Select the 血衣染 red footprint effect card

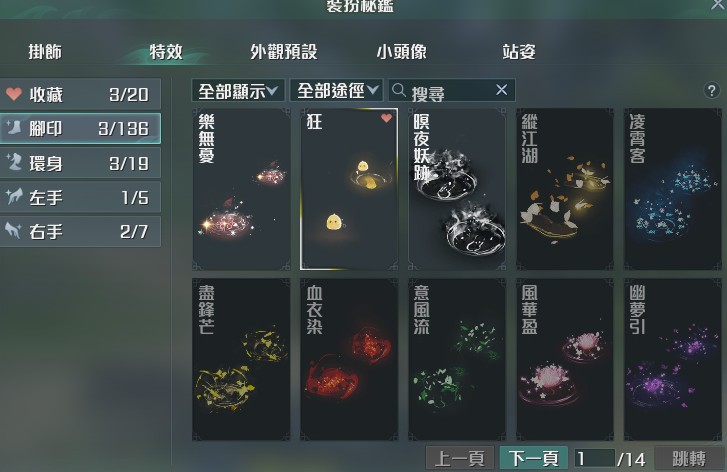tap(349, 359)
